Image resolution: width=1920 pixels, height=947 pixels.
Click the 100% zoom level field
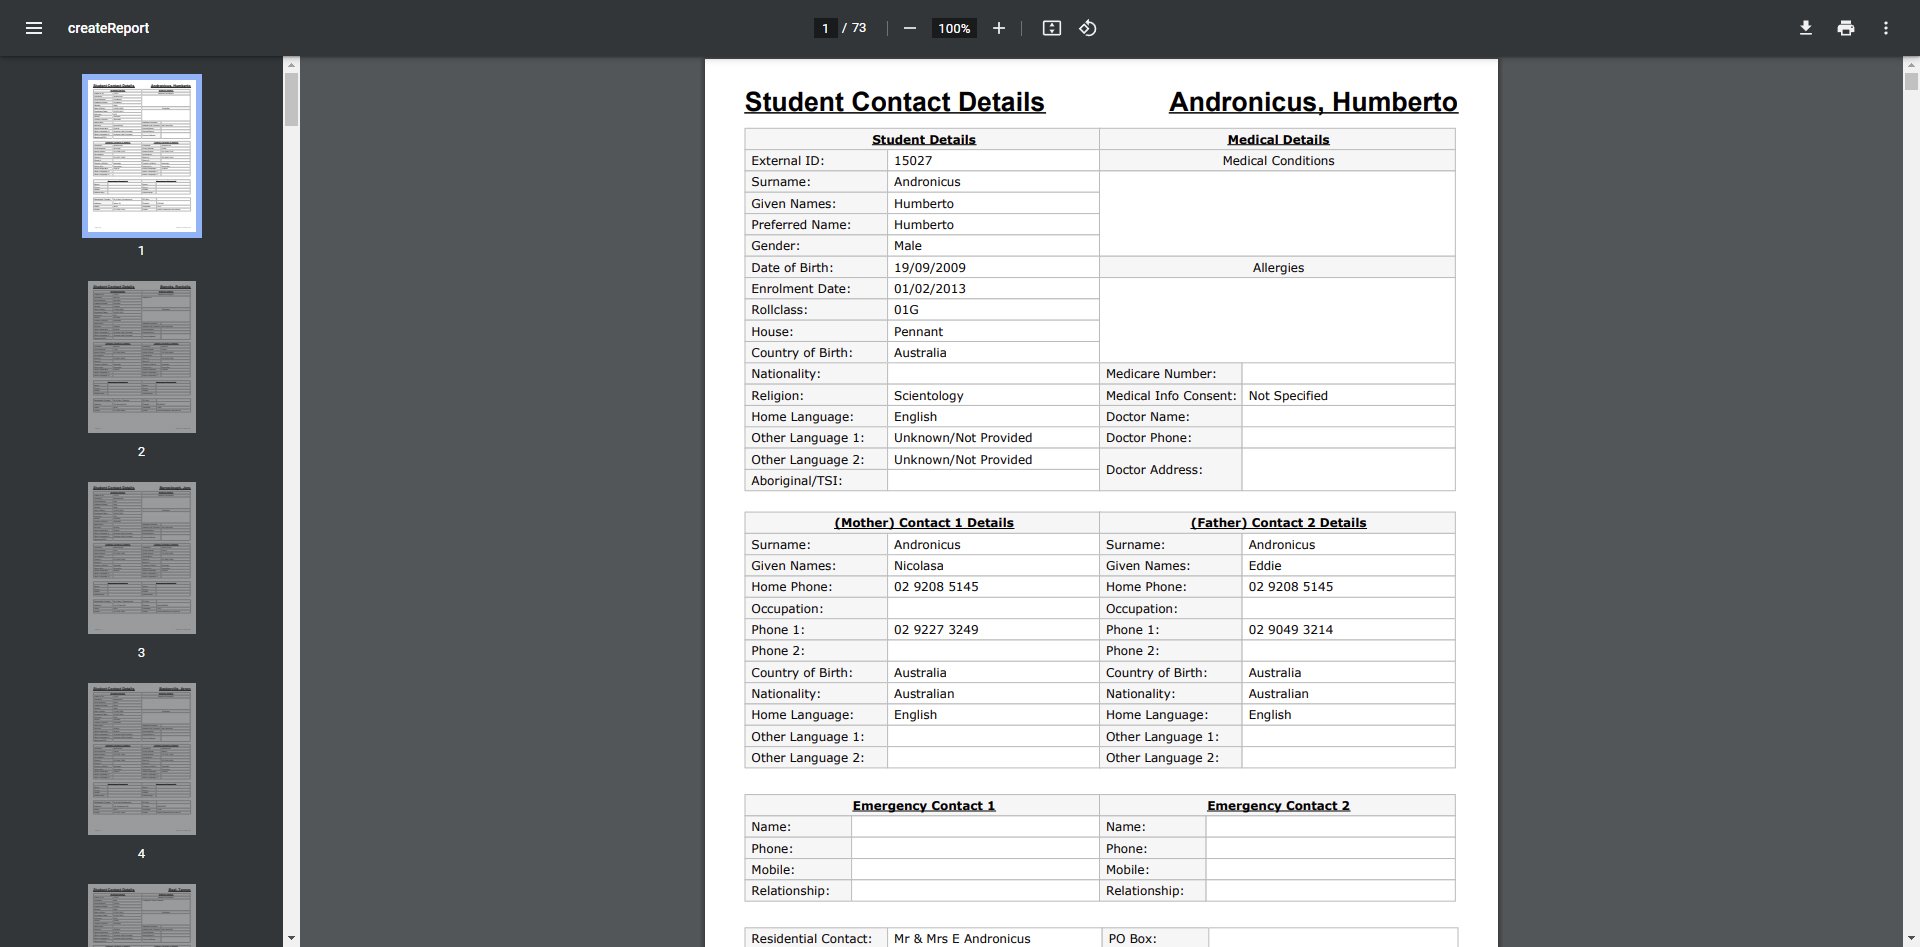point(953,28)
